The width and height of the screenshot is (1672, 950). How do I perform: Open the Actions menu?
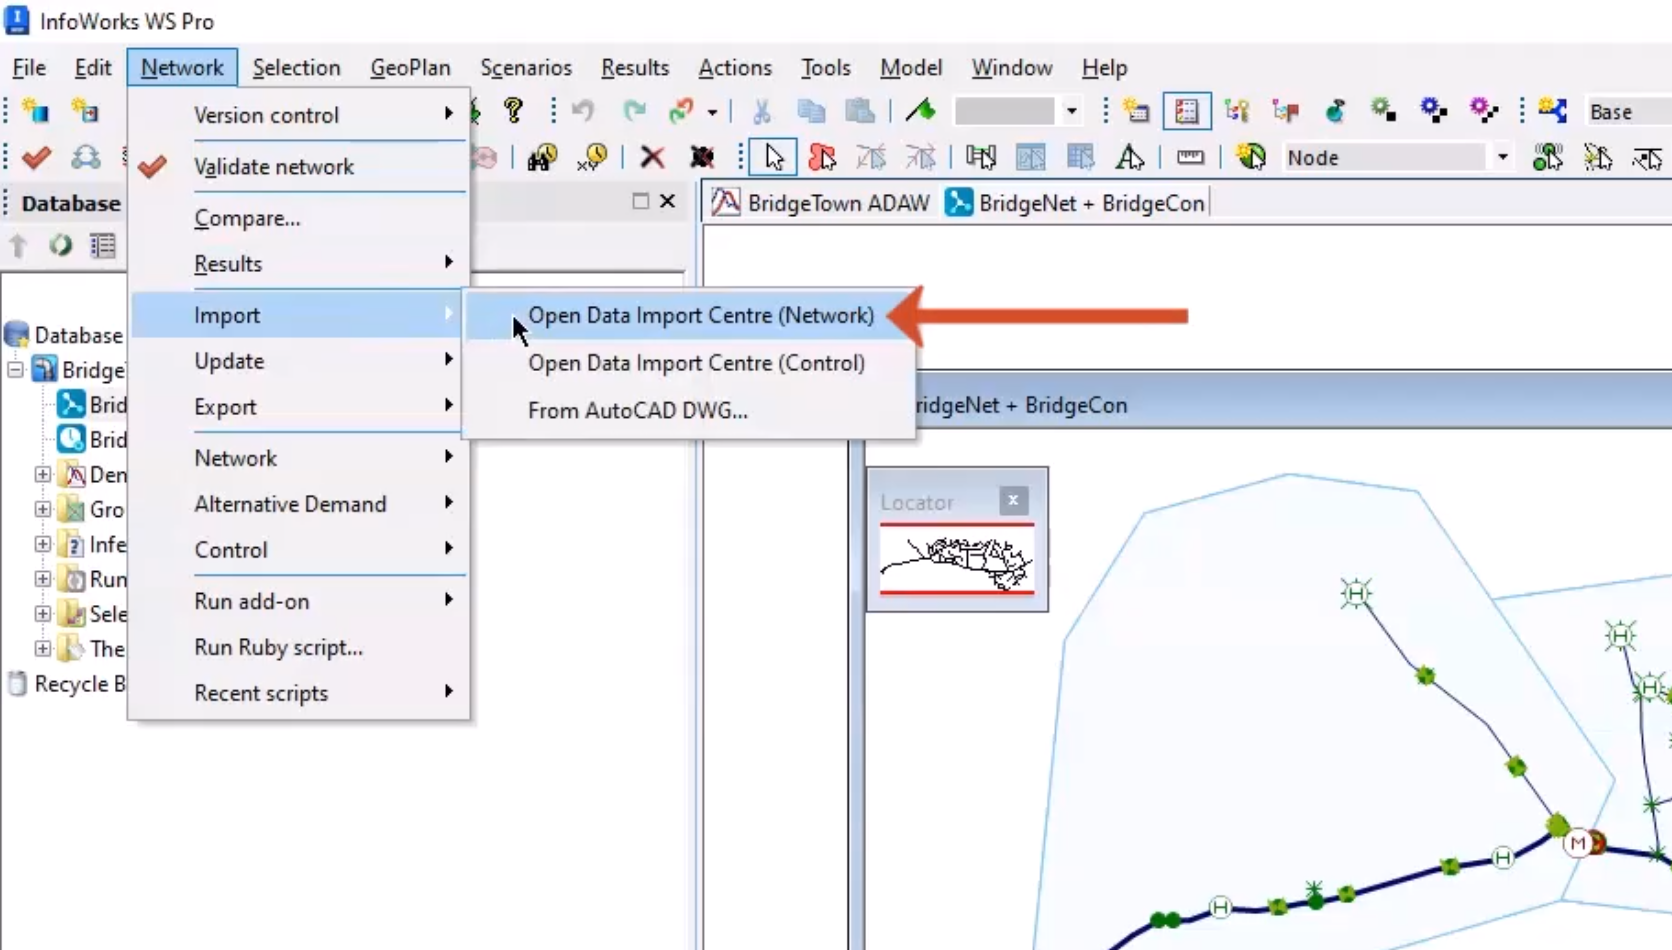[735, 68]
